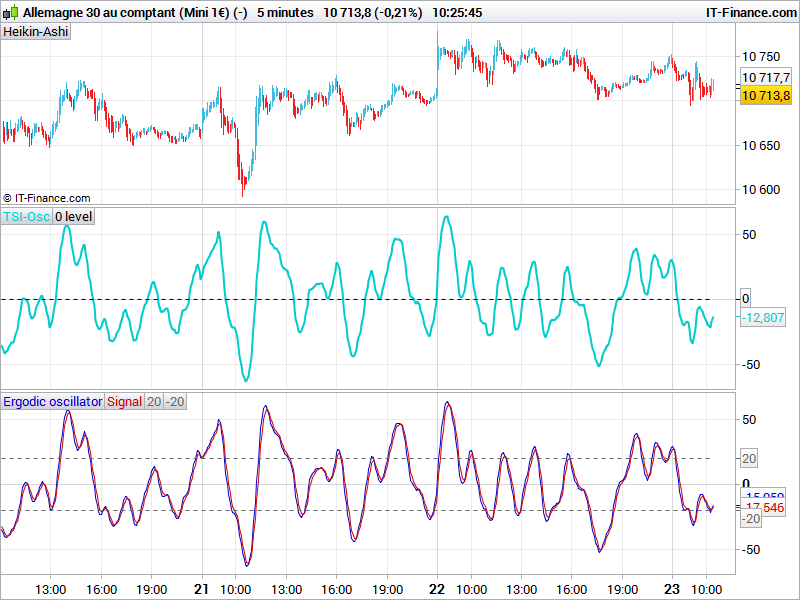Click the 10 750 price axis label
The height and width of the screenshot is (600, 800).
(x=761, y=57)
